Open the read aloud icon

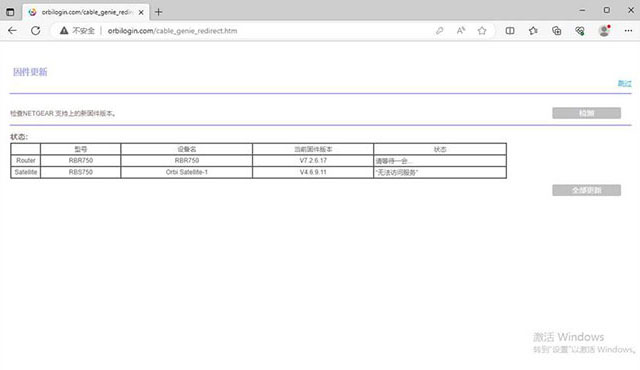coord(461,31)
